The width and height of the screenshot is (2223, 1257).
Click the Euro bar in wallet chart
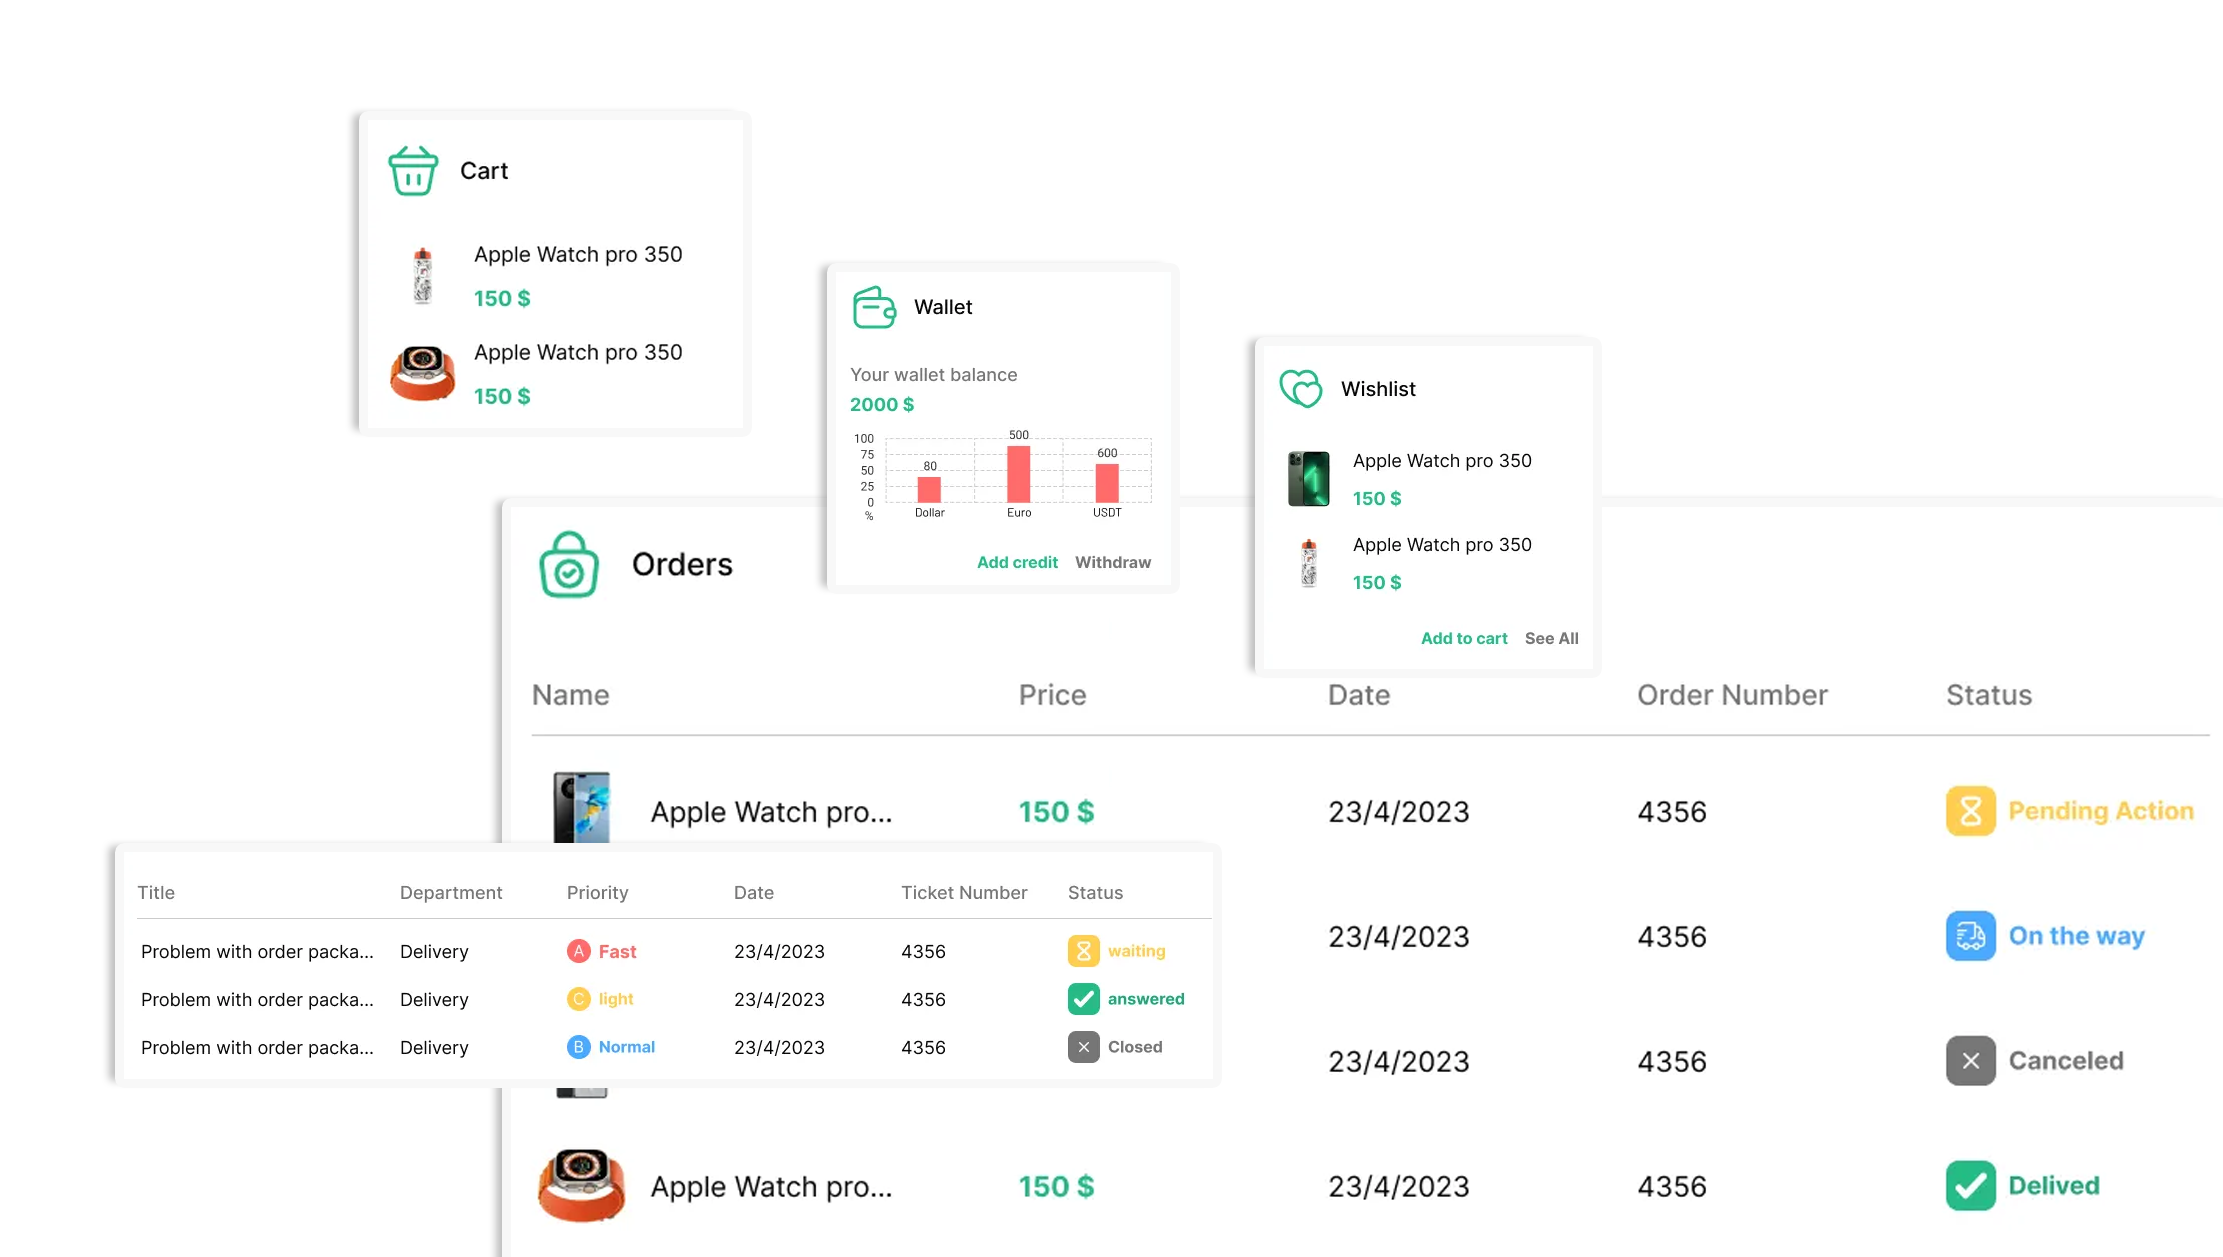(x=1018, y=475)
